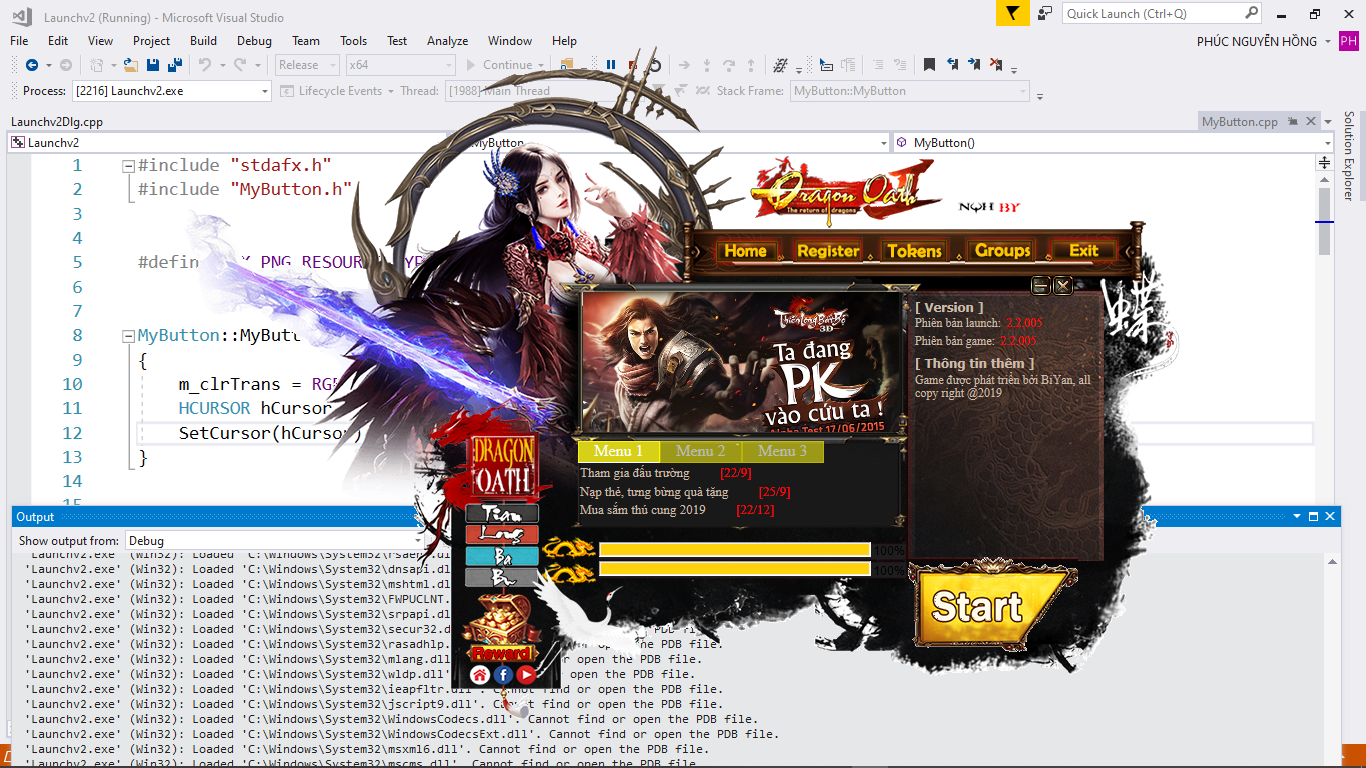
Task: Go to the previous bookmark icon
Action: pos(952,65)
